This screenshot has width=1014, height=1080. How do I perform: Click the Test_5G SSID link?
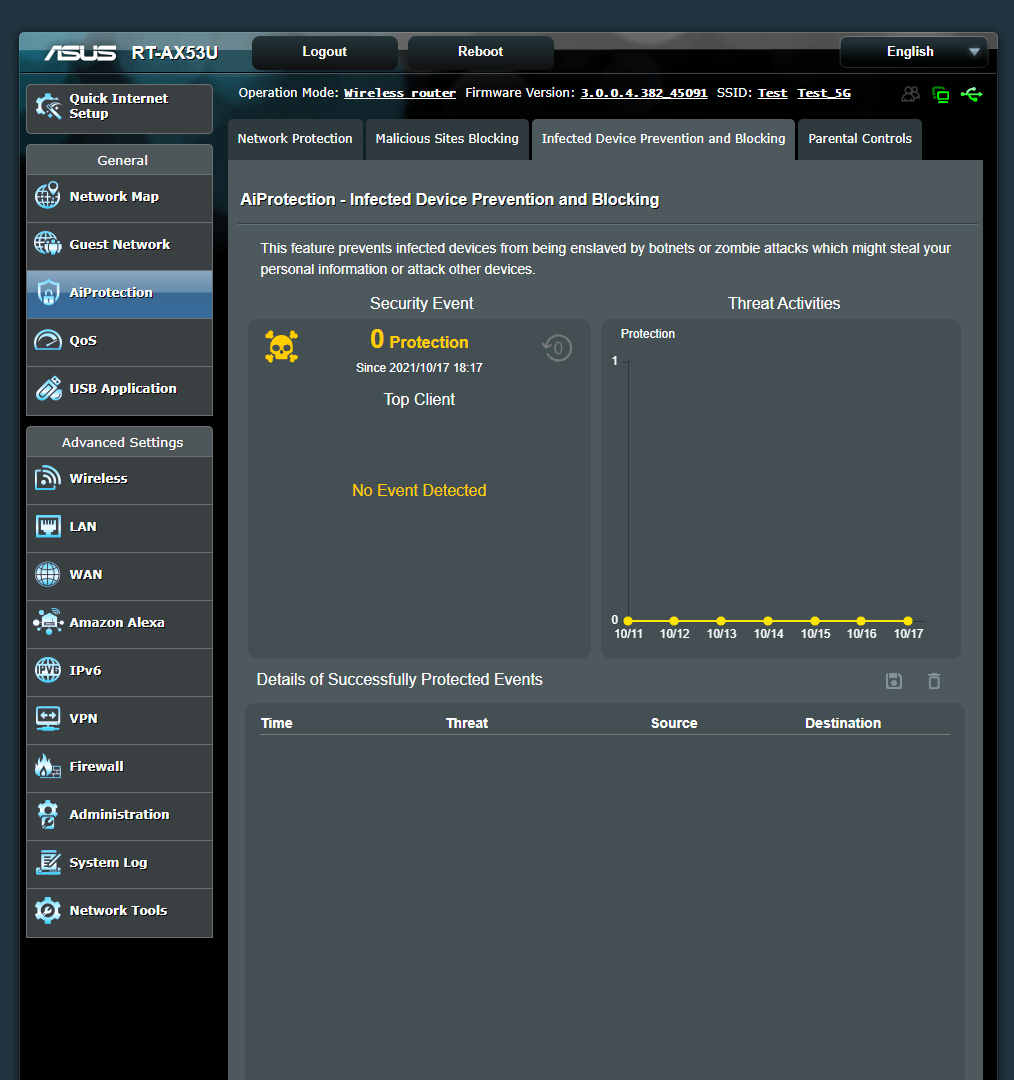[x=824, y=93]
